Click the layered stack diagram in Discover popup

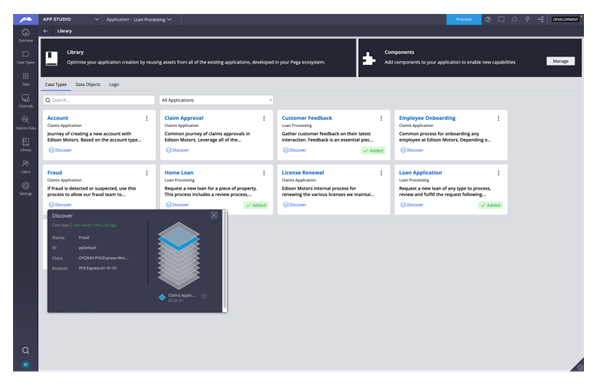[x=179, y=256]
